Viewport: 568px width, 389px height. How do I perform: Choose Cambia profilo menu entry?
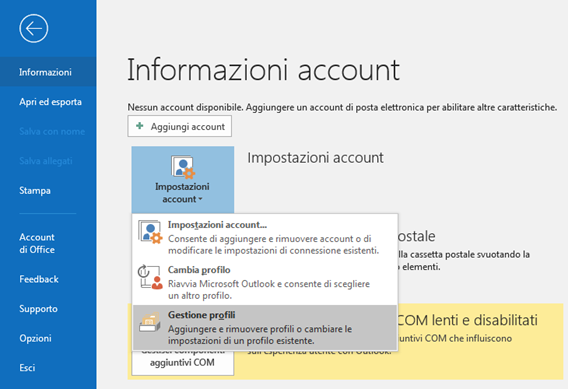265,282
